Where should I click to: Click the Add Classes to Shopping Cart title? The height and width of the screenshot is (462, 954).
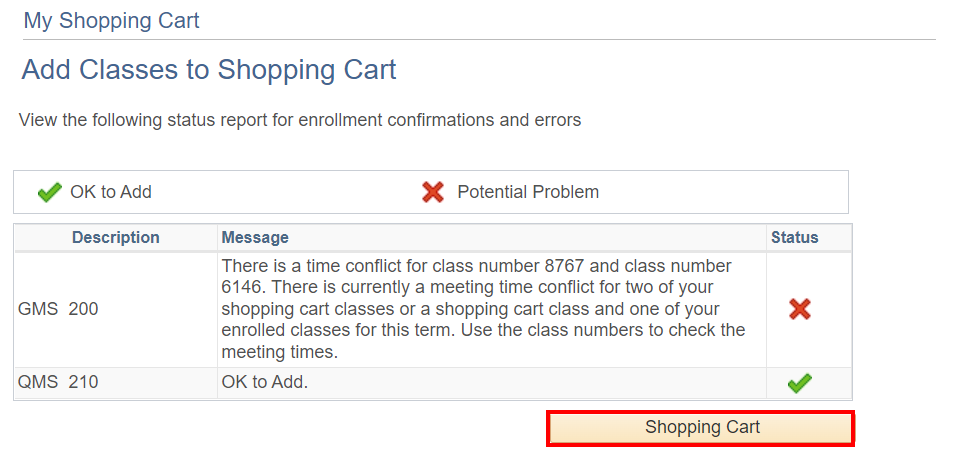pyautogui.click(x=209, y=70)
